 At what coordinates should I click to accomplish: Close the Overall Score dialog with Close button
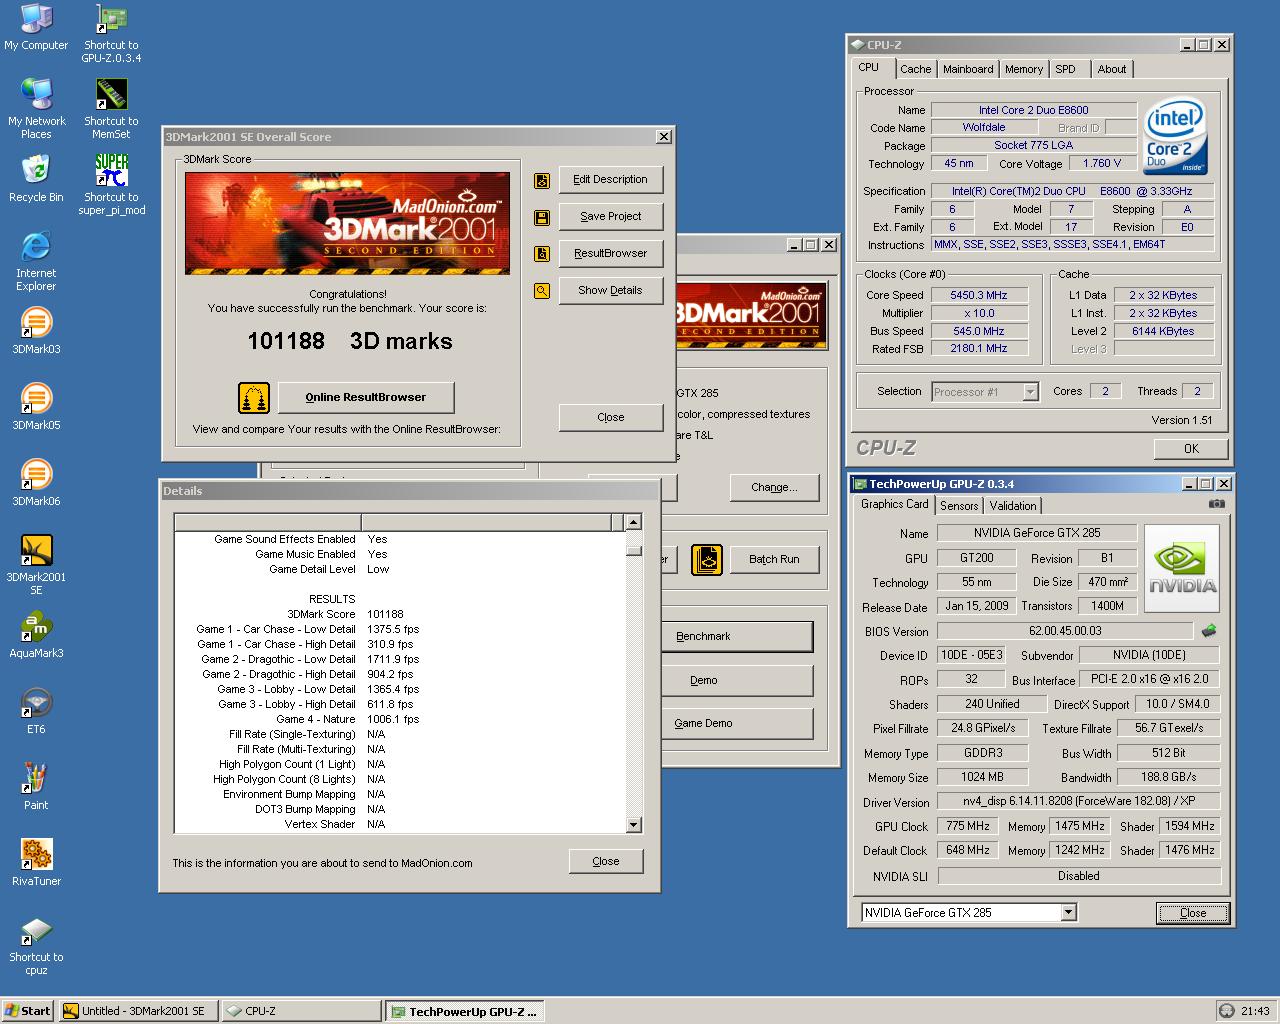(610, 418)
